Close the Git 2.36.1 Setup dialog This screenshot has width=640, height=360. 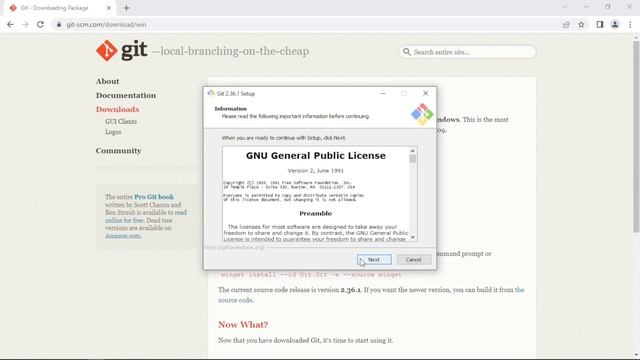tap(425, 93)
